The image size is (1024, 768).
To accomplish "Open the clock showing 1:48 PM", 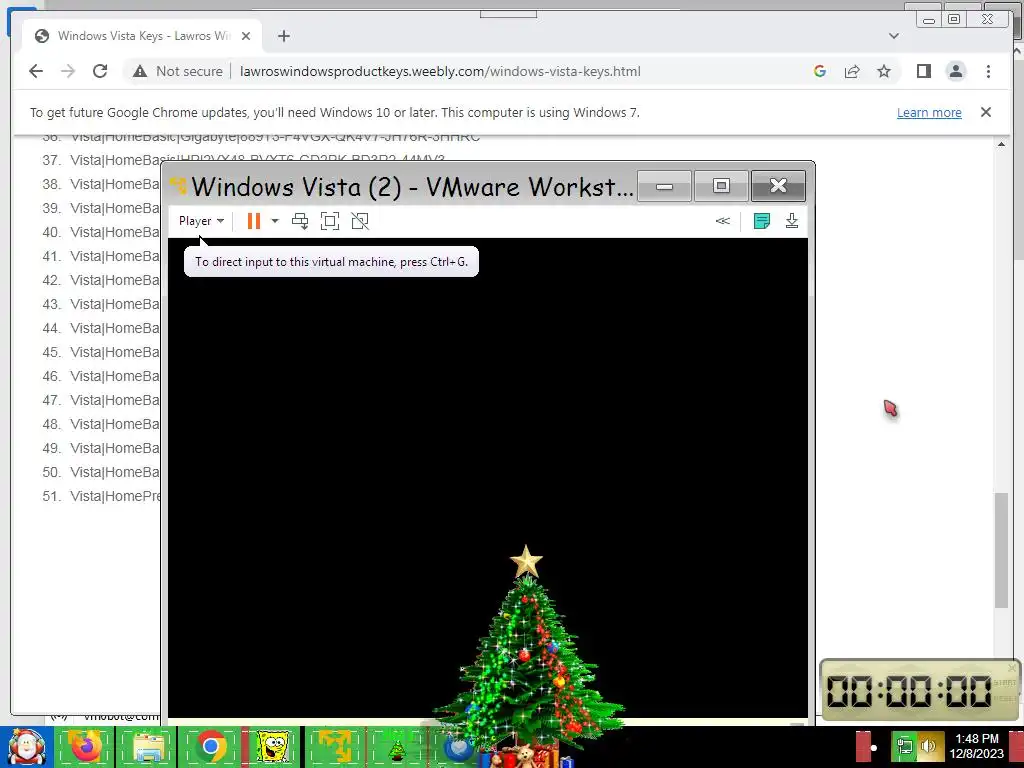I will coord(976,746).
